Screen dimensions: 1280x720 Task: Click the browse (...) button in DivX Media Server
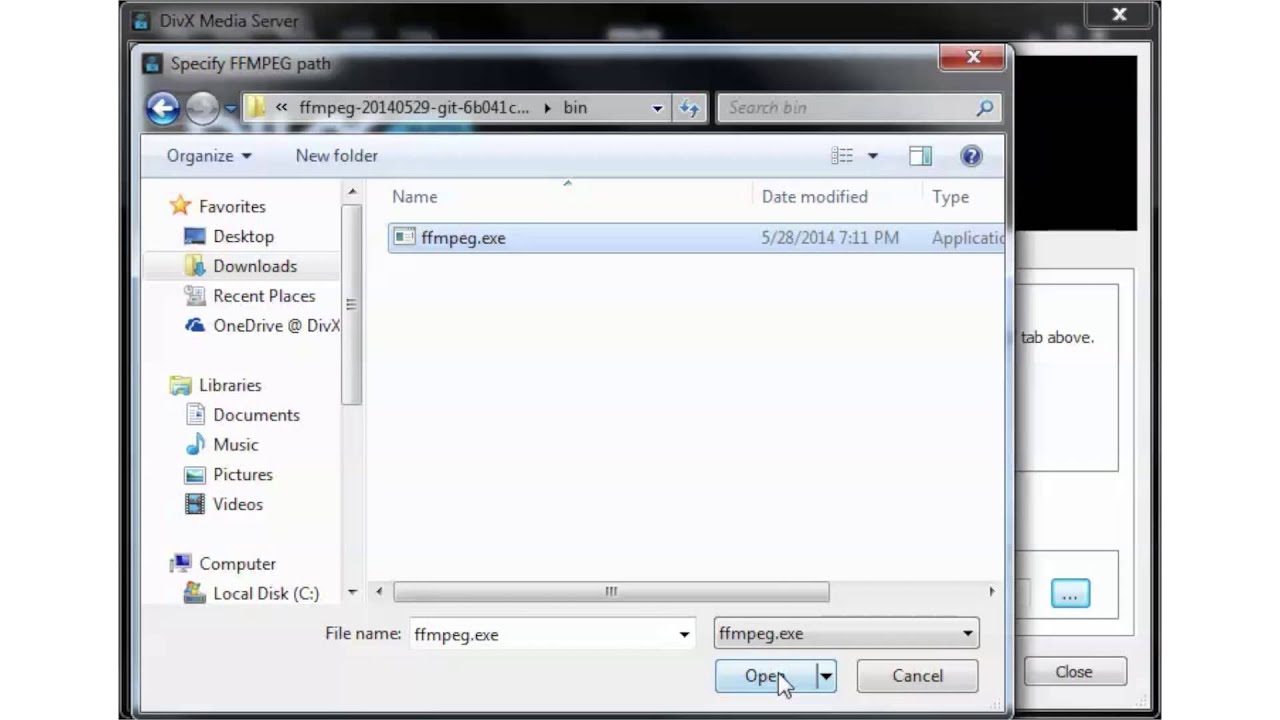(x=1070, y=595)
